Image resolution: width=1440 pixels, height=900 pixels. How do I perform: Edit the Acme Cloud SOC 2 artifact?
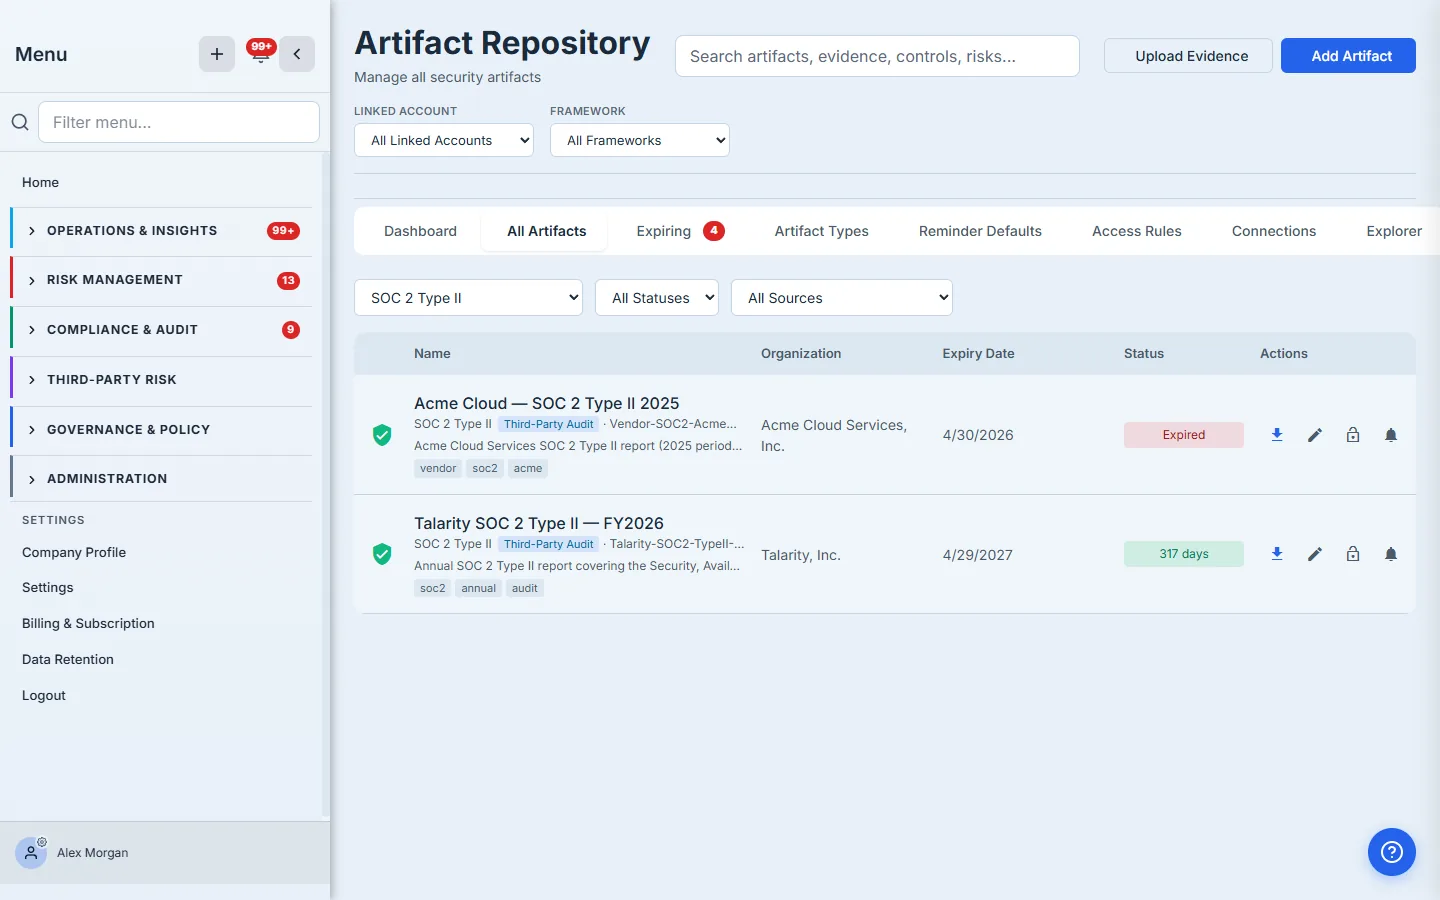click(x=1315, y=435)
